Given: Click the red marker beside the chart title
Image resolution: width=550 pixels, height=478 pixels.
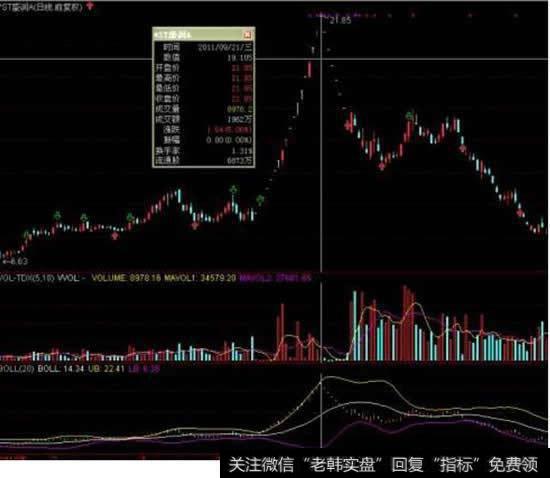Looking at the screenshot, I should (x=90, y=6).
